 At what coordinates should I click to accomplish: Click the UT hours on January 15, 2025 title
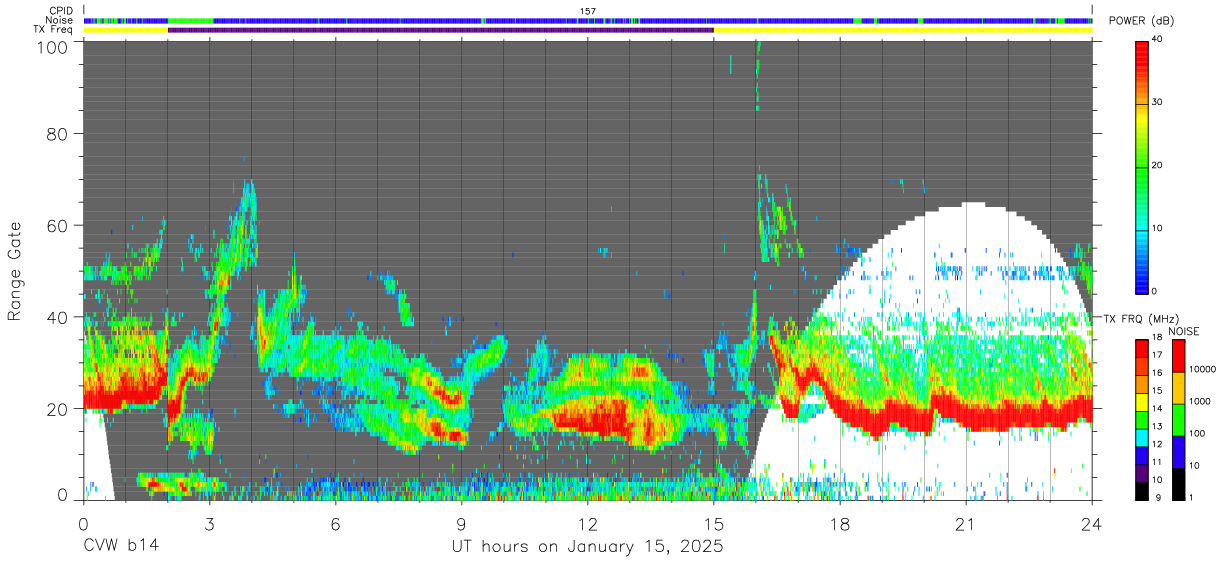pos(587,548)
